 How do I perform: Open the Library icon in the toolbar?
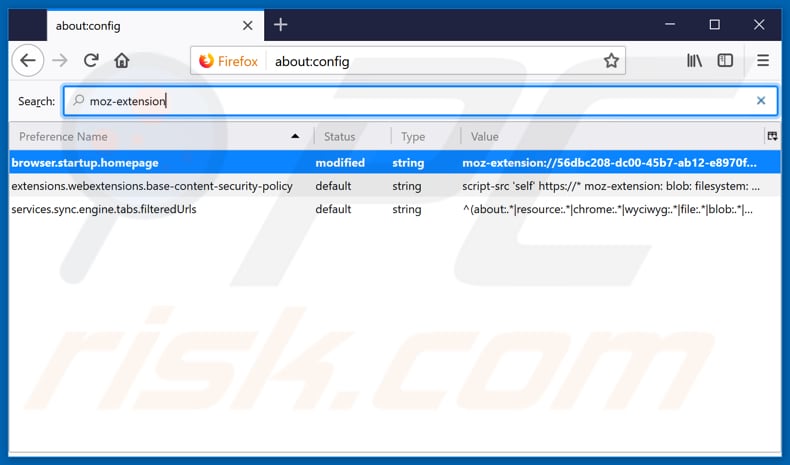coord(694,61)
